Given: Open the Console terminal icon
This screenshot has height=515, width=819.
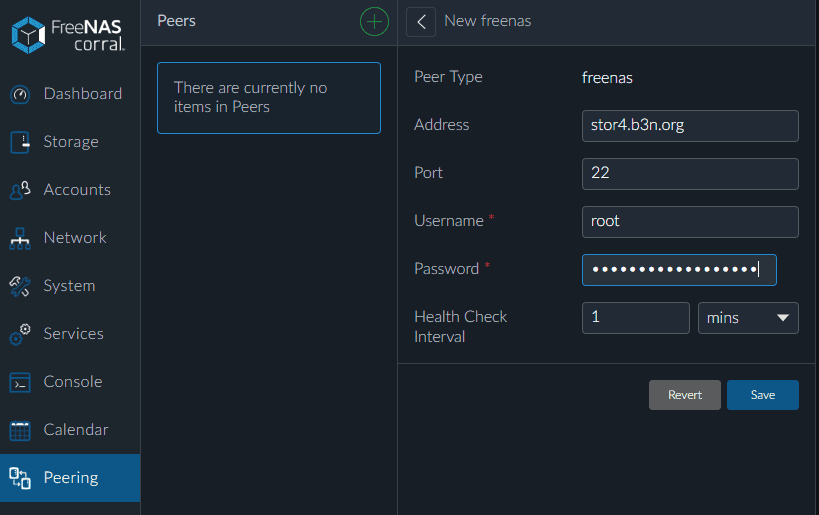Looking at the screenshot, I should pos(20,382).
